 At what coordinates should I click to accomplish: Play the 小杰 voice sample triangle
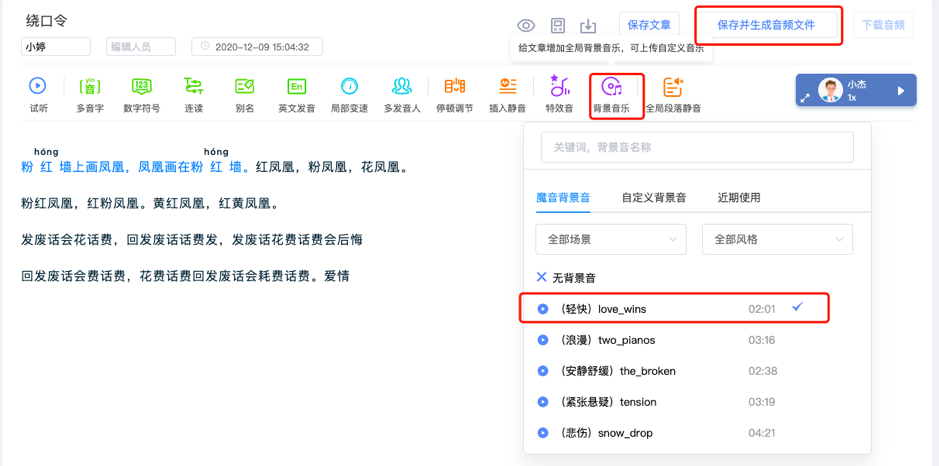[x=901, y=91]
